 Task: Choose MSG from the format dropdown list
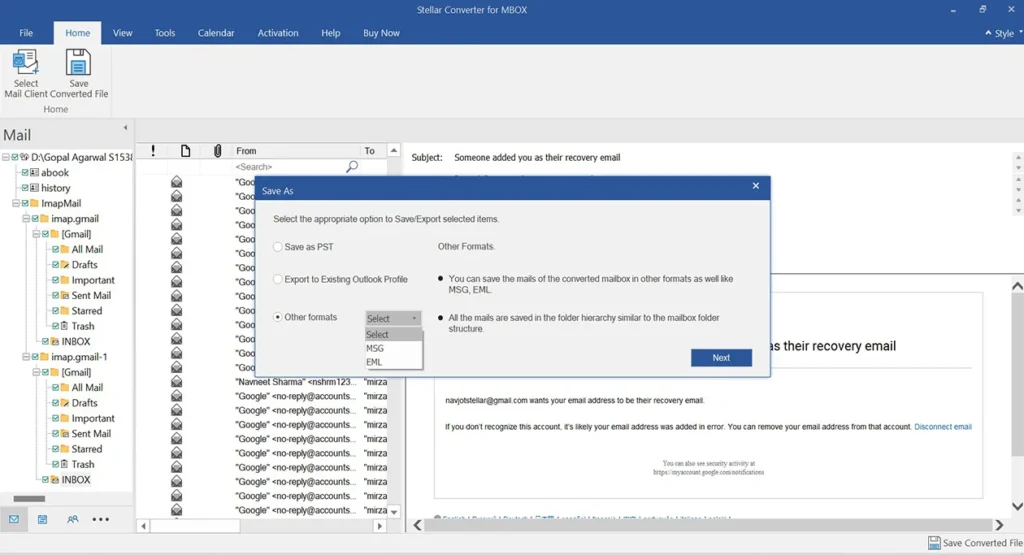(394, 348)
